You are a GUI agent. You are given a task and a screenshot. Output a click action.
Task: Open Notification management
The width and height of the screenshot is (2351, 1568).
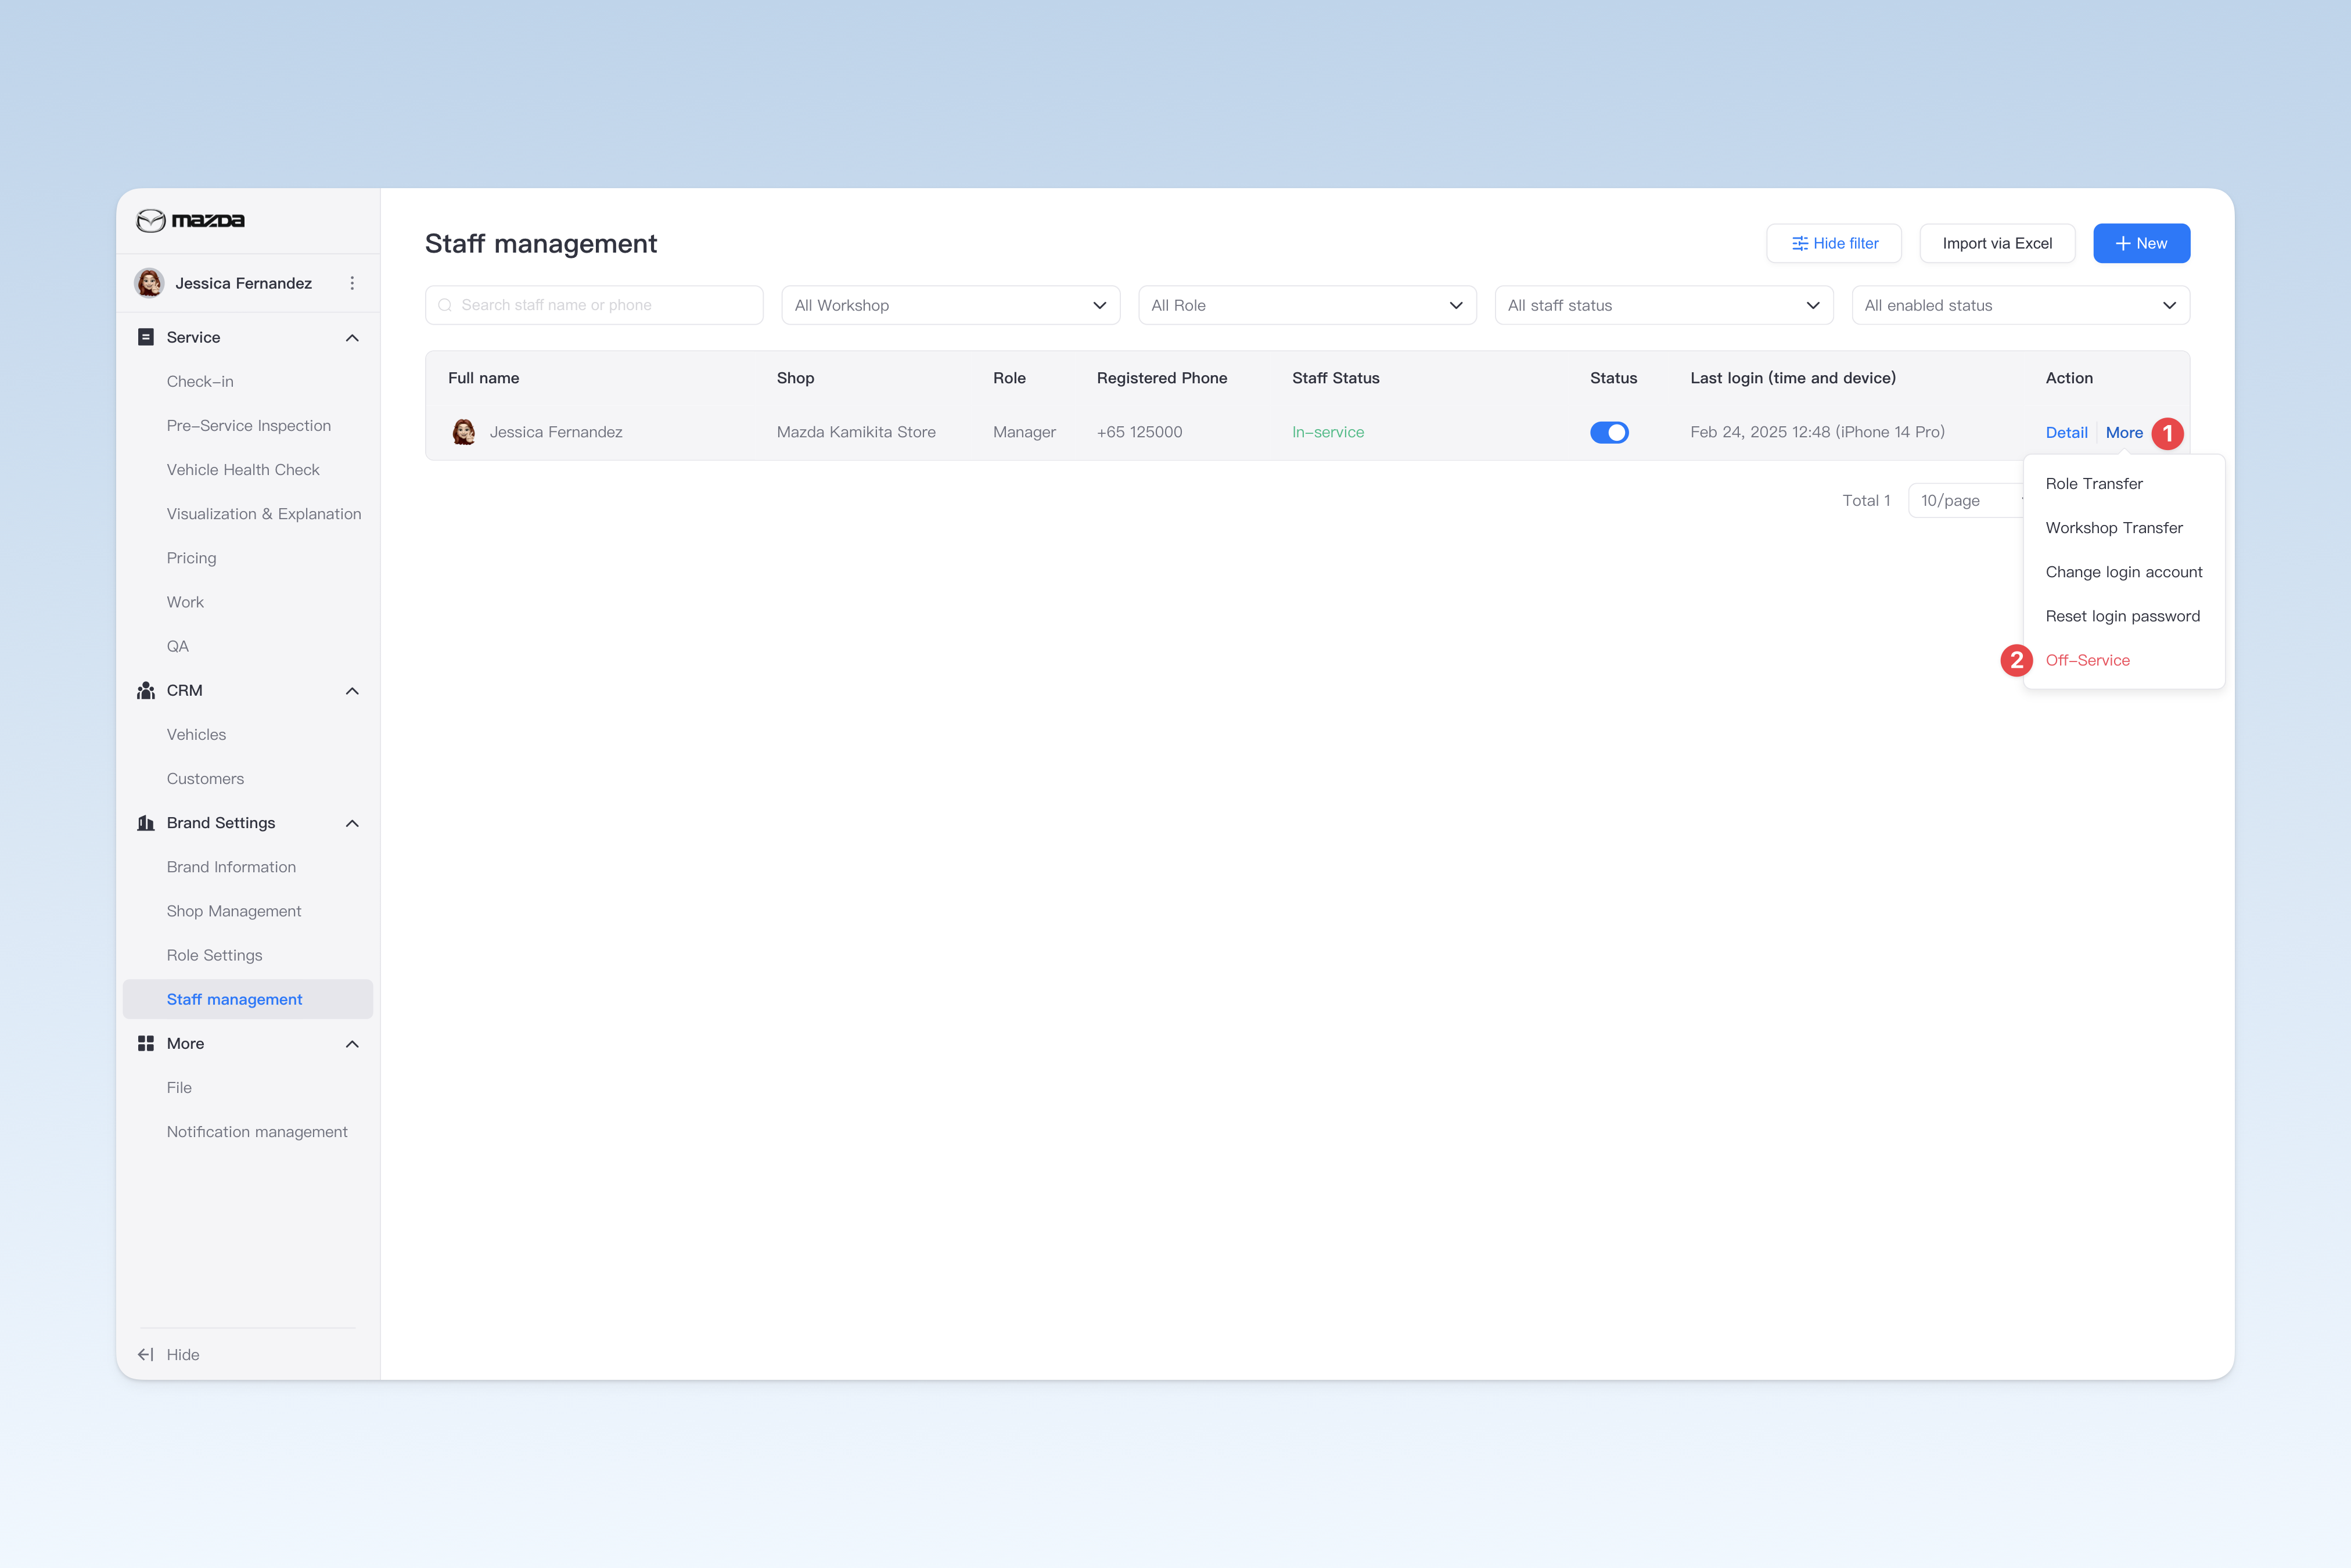257,1131
